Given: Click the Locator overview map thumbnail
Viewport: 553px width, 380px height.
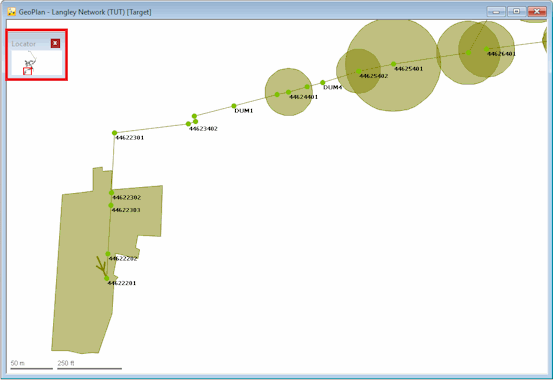Looking at the screenshot, I should click(x=37, y=62).
